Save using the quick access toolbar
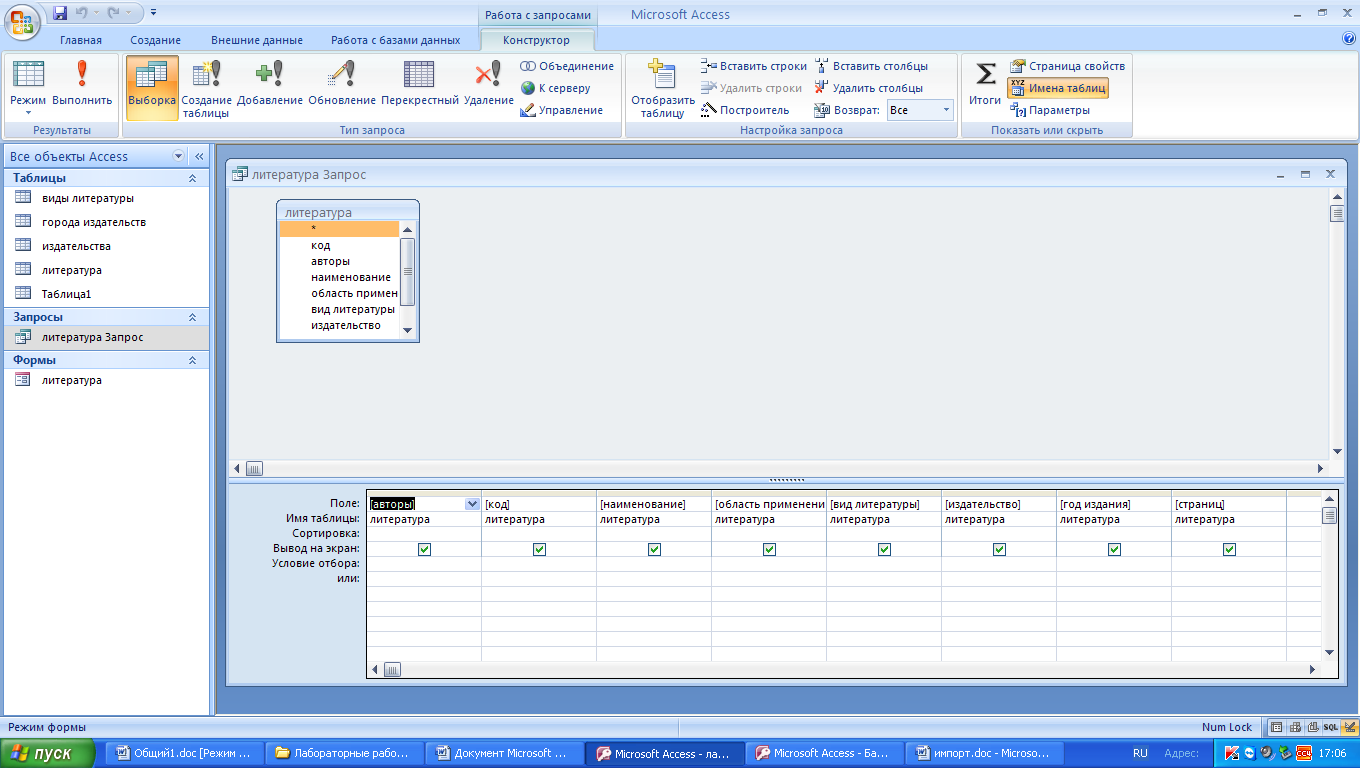 coord(60,13)
